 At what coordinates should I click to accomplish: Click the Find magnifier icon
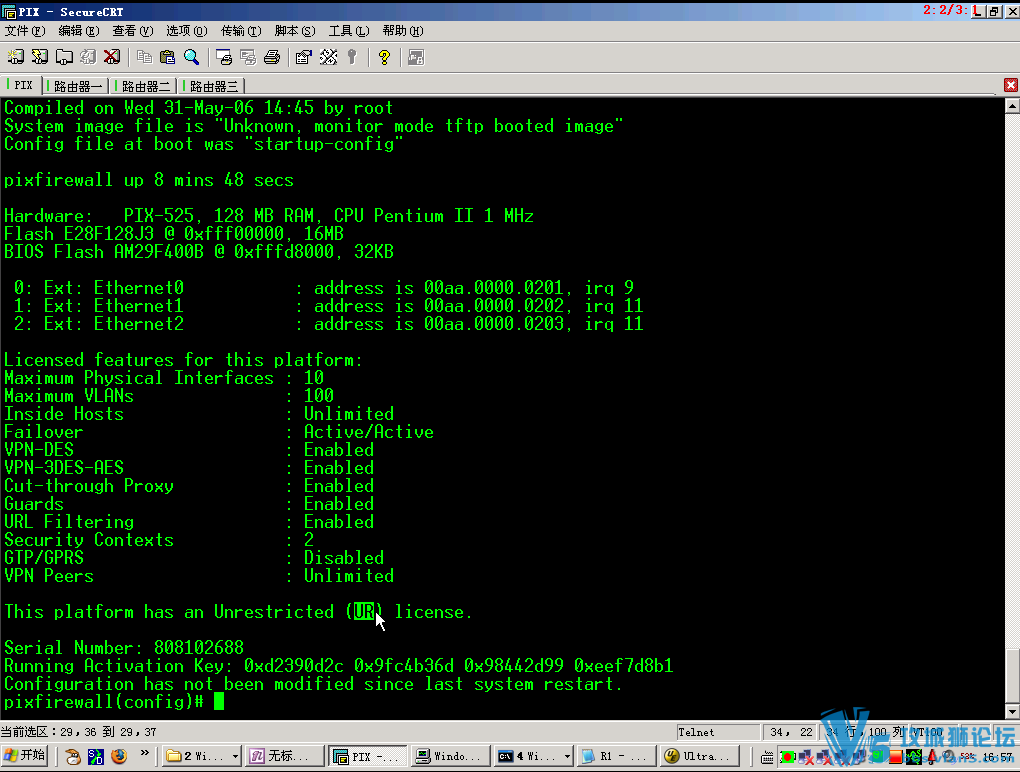(191, 57)
